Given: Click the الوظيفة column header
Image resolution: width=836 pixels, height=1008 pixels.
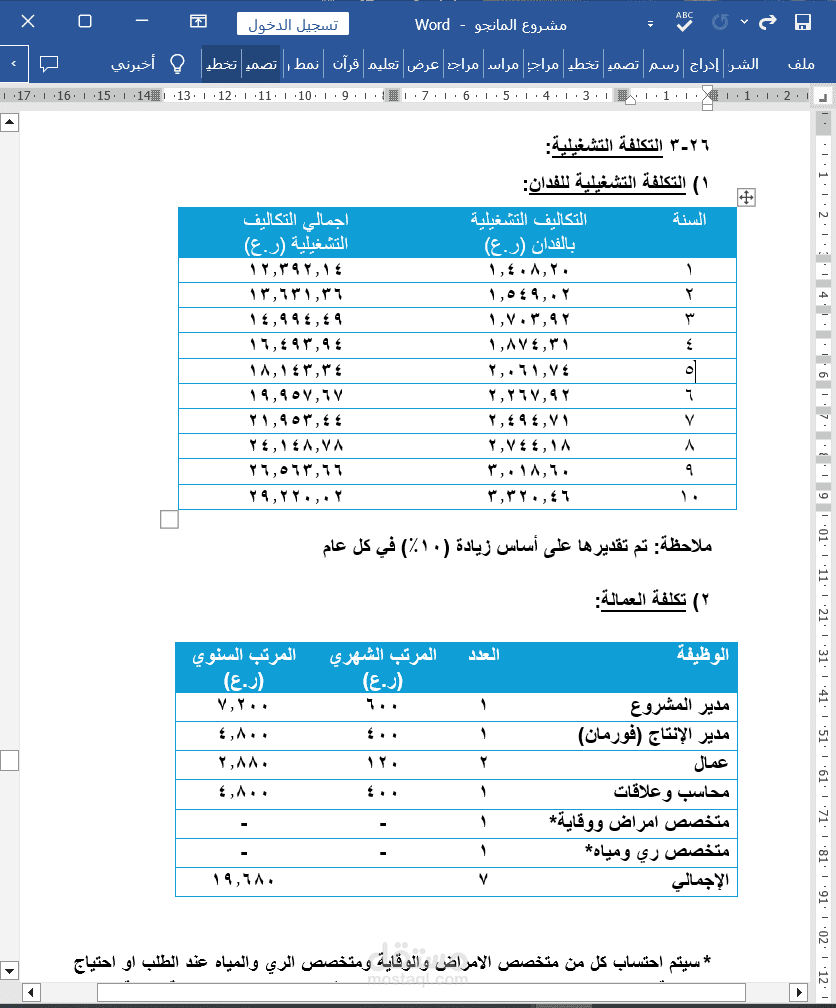Looking at the screenshot, I should [x=702, y=654].
